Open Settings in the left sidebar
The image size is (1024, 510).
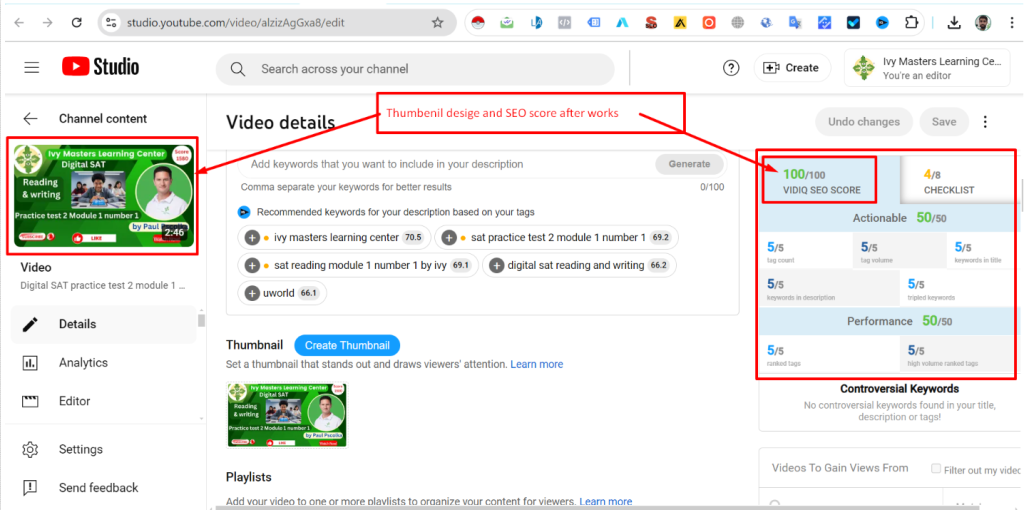coord(80,449)
